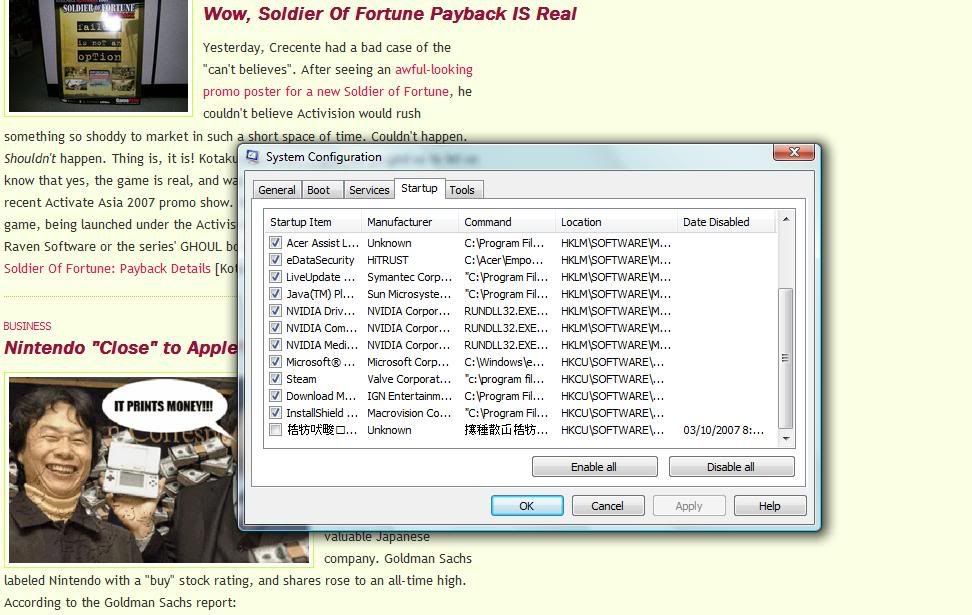
Task: Click the System Configuration title bar icon
Action: pos(252,156)
